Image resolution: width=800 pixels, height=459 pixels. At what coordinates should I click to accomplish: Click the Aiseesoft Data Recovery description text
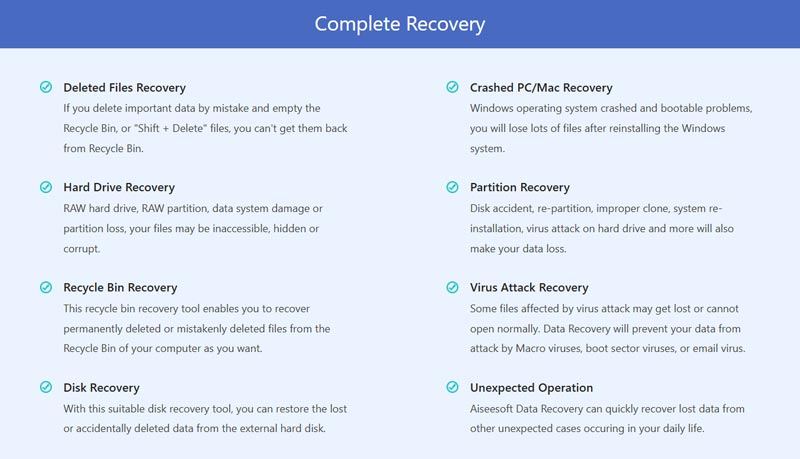pos(607,418)
